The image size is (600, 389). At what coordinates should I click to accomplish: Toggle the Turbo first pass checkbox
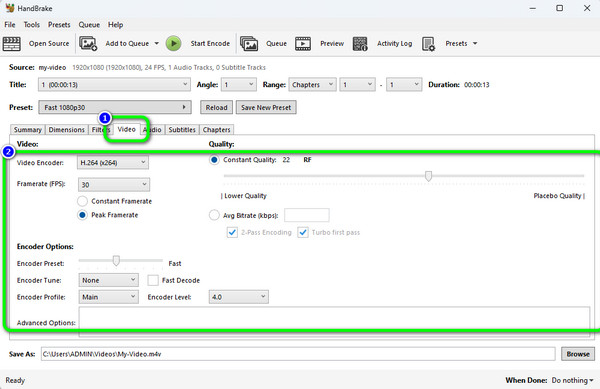coord(303,232)
